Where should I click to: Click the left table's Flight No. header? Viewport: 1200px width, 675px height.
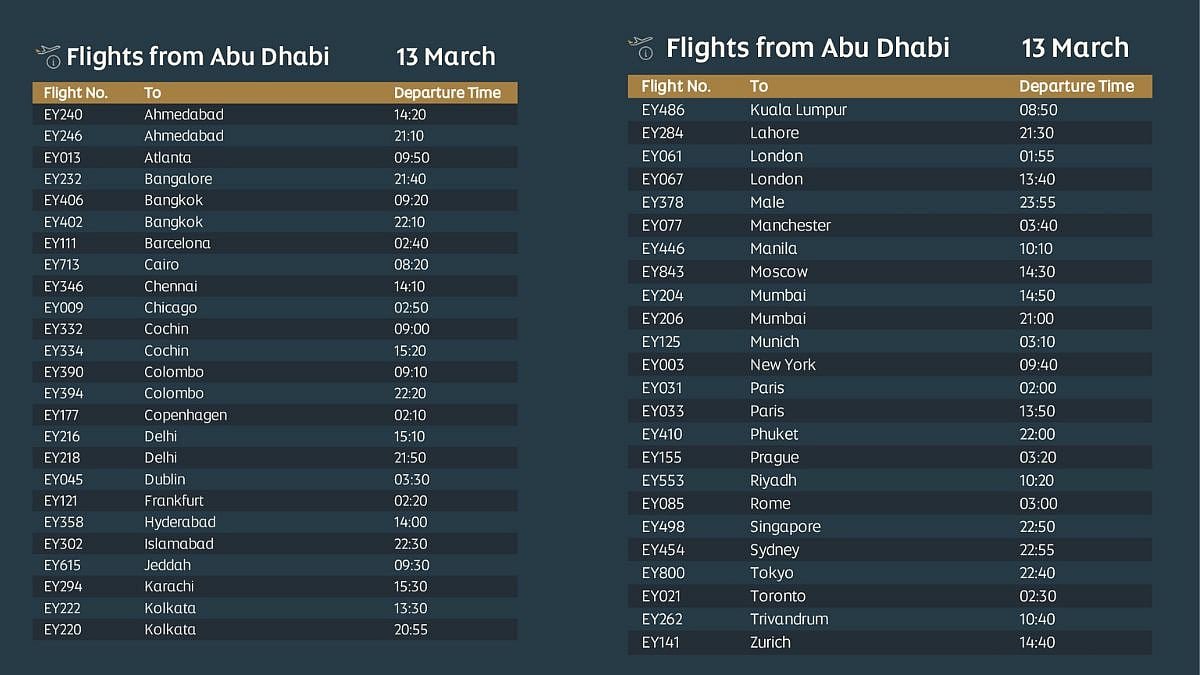[x=76, y=93]
